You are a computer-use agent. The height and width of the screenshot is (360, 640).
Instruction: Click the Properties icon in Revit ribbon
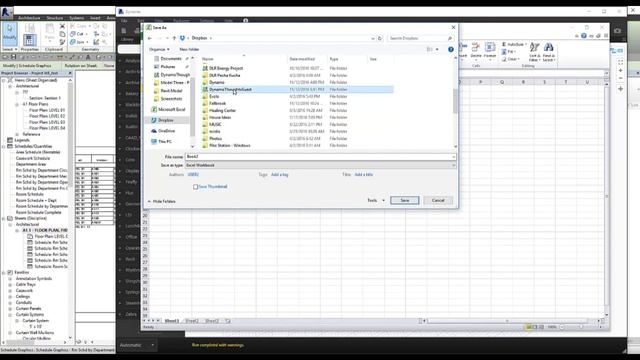(x=29, y=40)
